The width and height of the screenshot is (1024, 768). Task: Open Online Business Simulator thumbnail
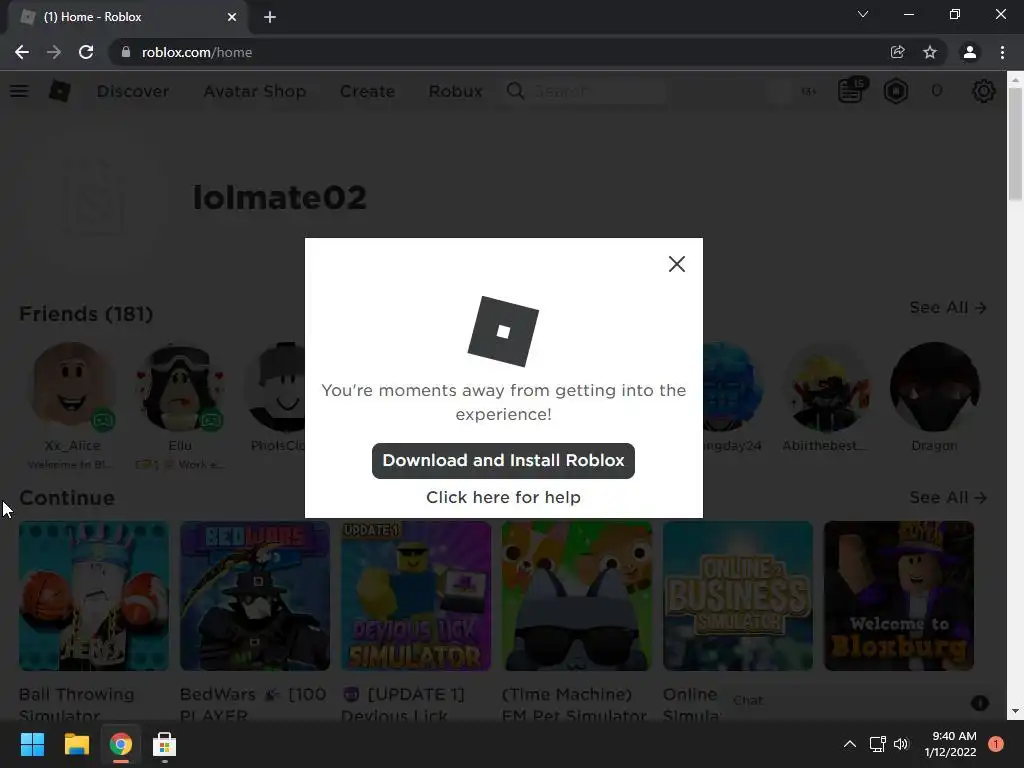738,596
